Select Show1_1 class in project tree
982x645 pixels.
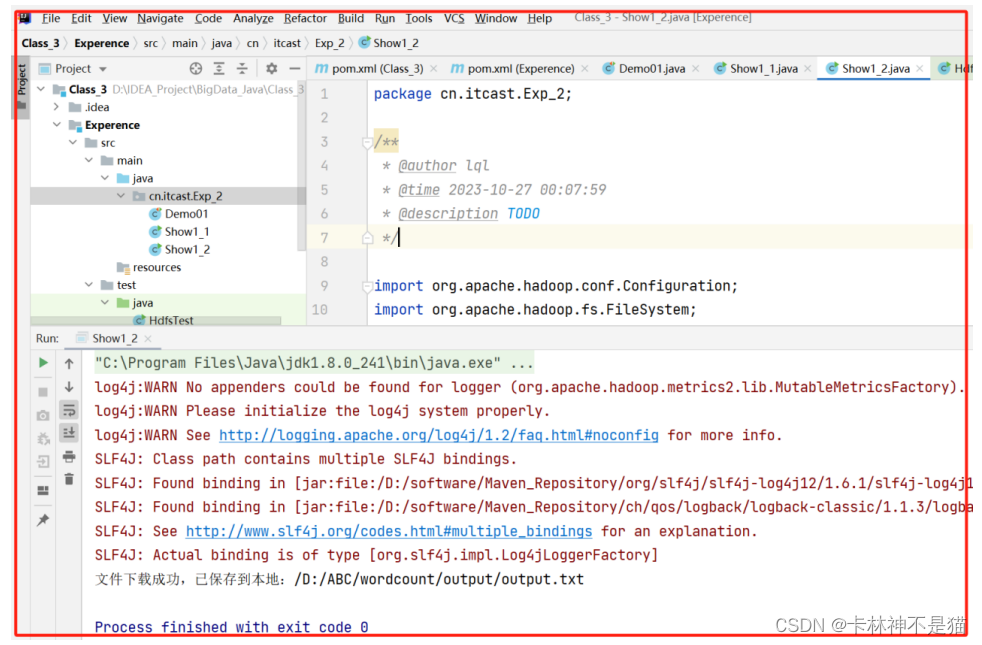(x=179, y=232)
